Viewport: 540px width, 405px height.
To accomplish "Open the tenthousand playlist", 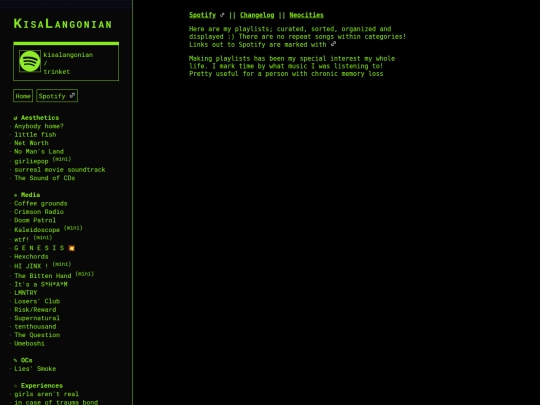I will tap(35, 326).
